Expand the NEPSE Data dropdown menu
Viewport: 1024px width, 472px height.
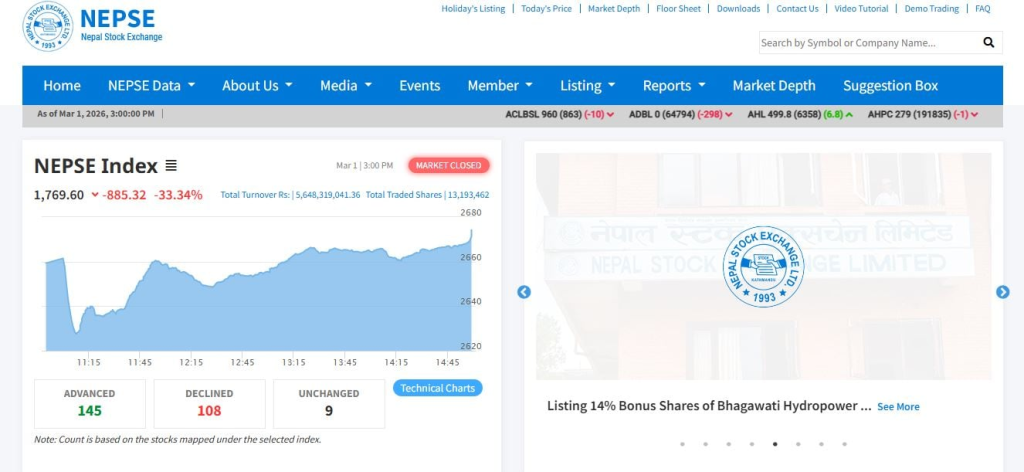tap(152, 86)
